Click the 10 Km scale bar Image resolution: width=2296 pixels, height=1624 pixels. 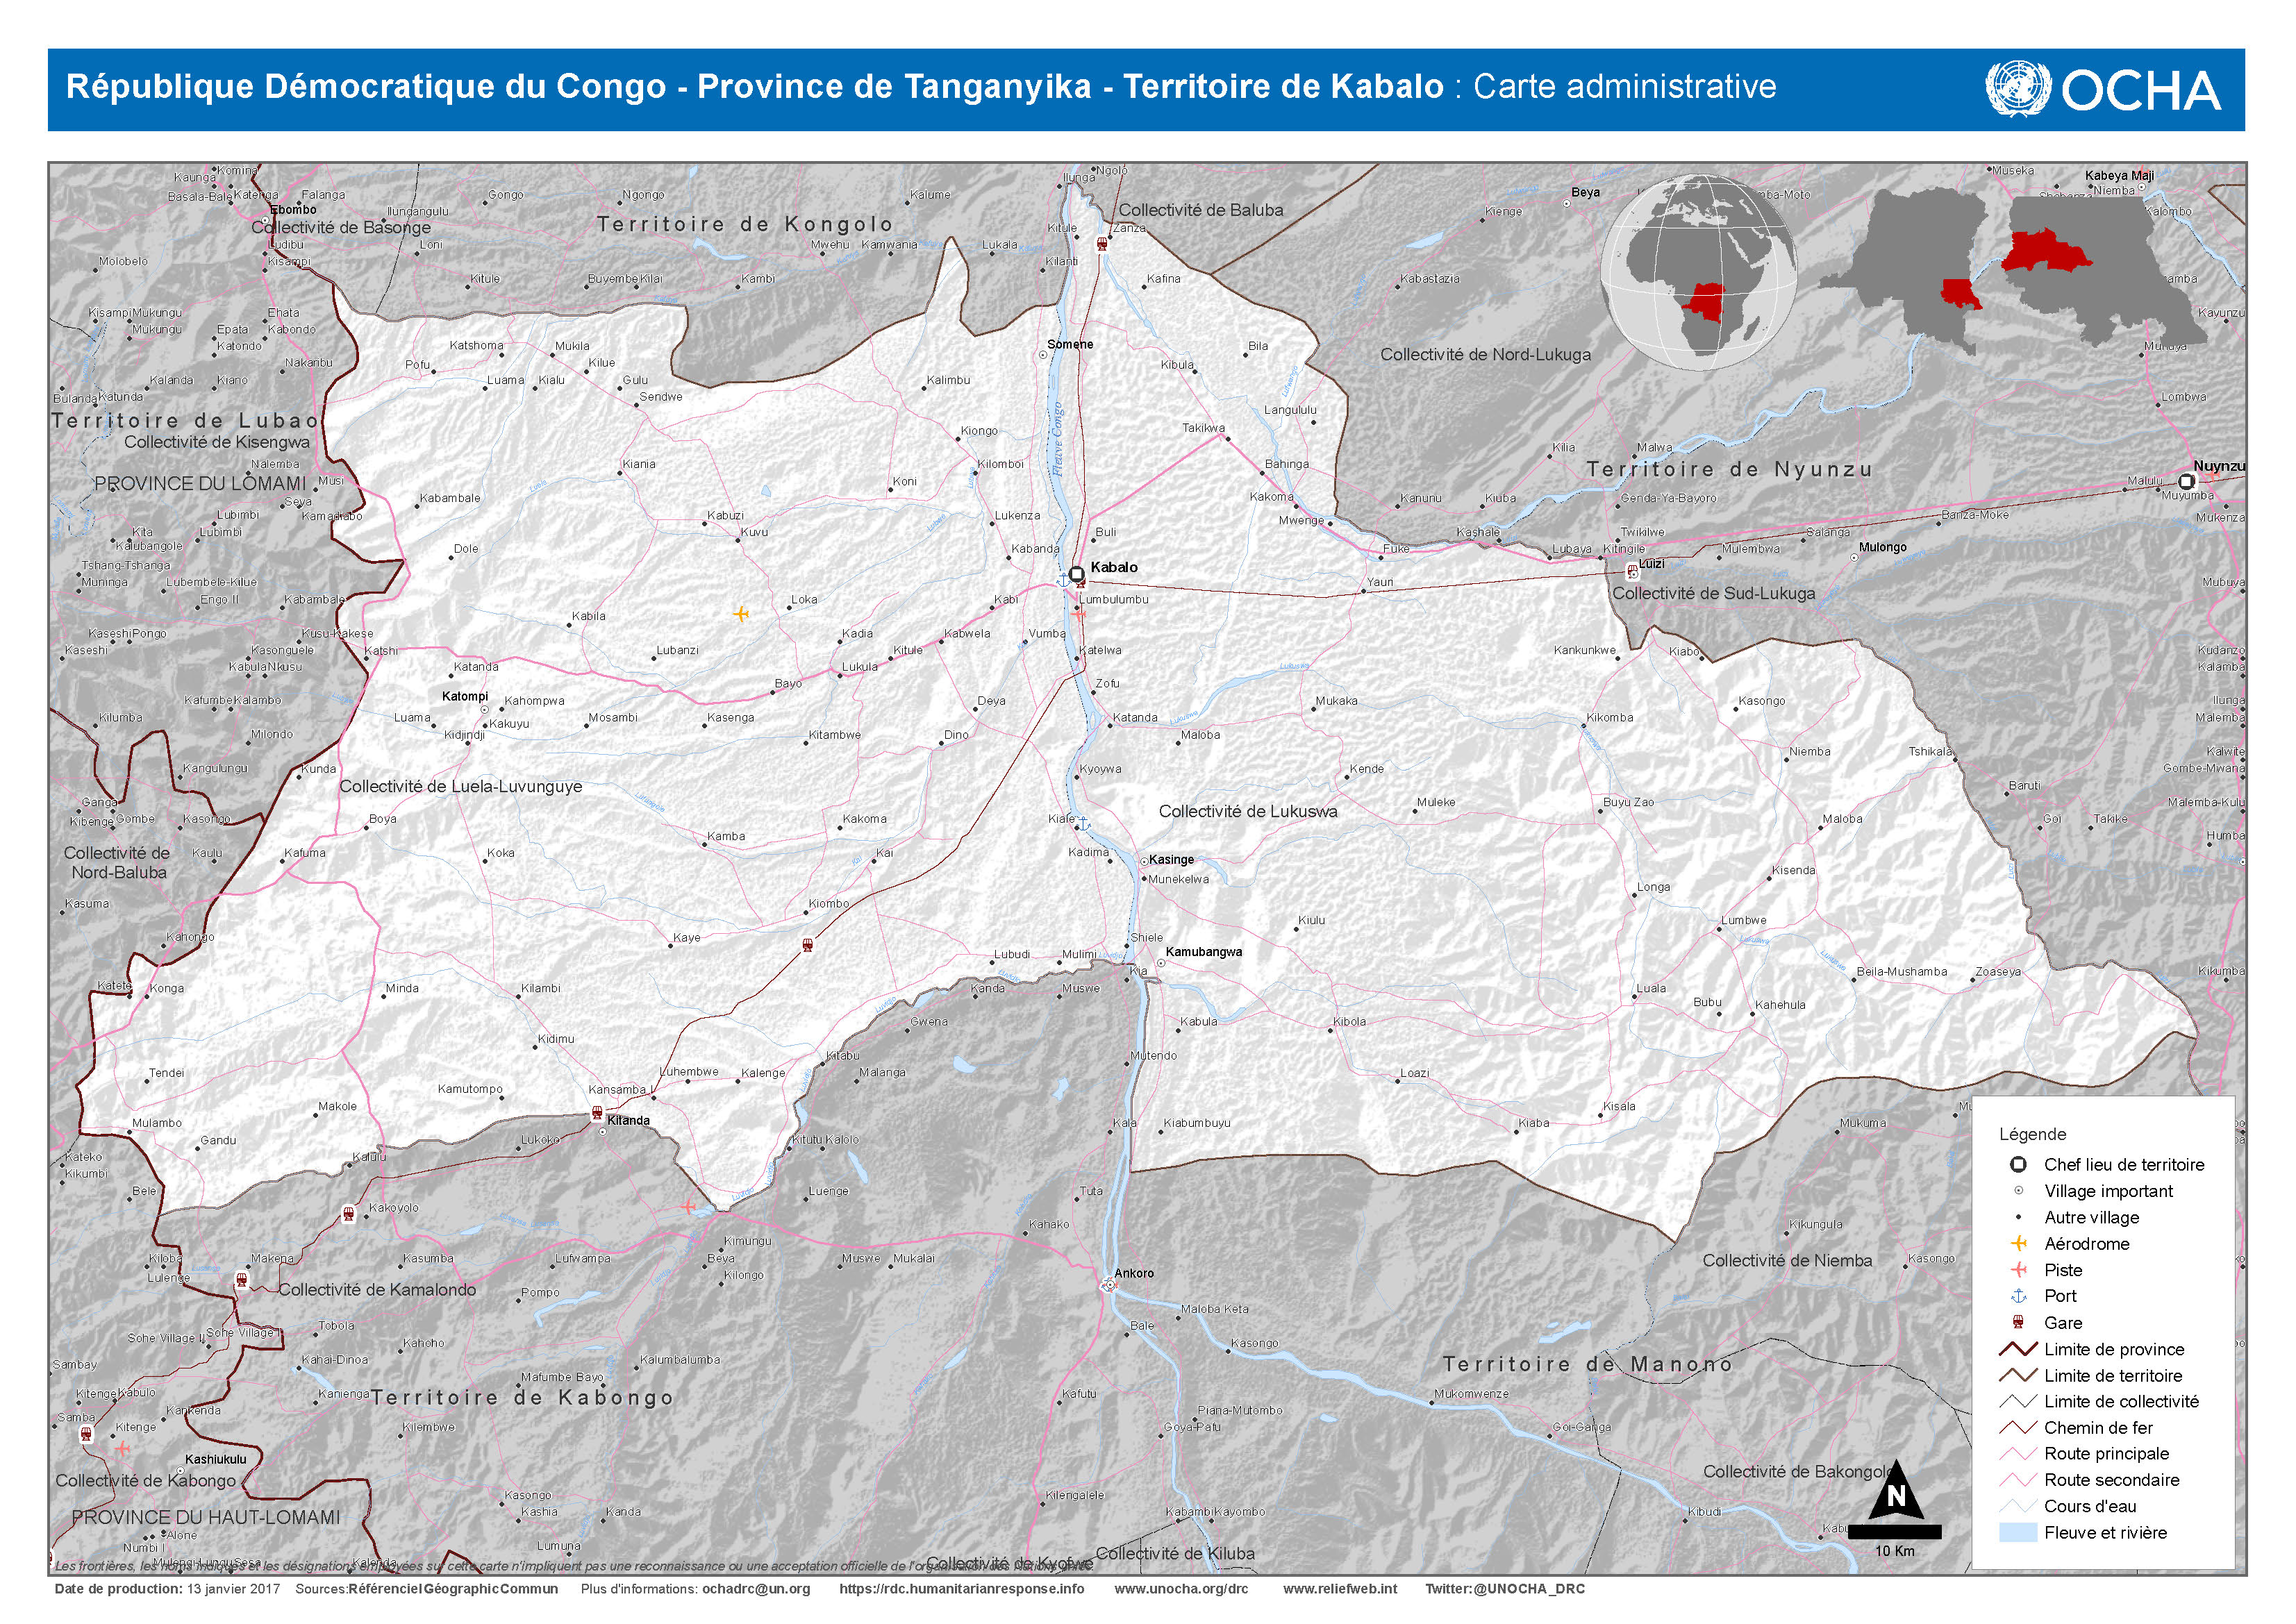point(1894,1531)
